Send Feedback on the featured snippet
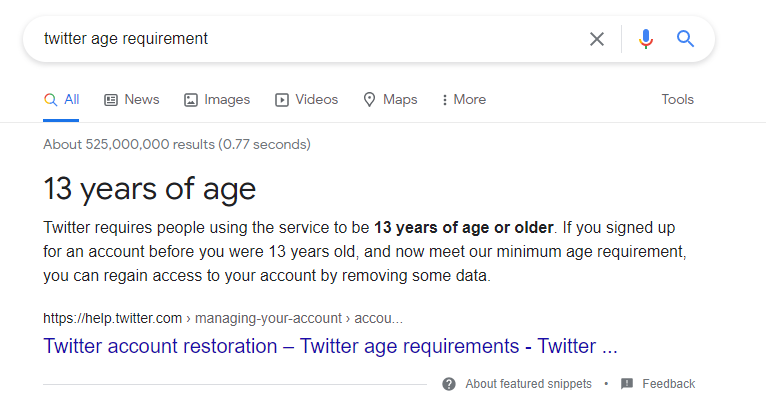The image size is (766, 405). tap(668, 384)
